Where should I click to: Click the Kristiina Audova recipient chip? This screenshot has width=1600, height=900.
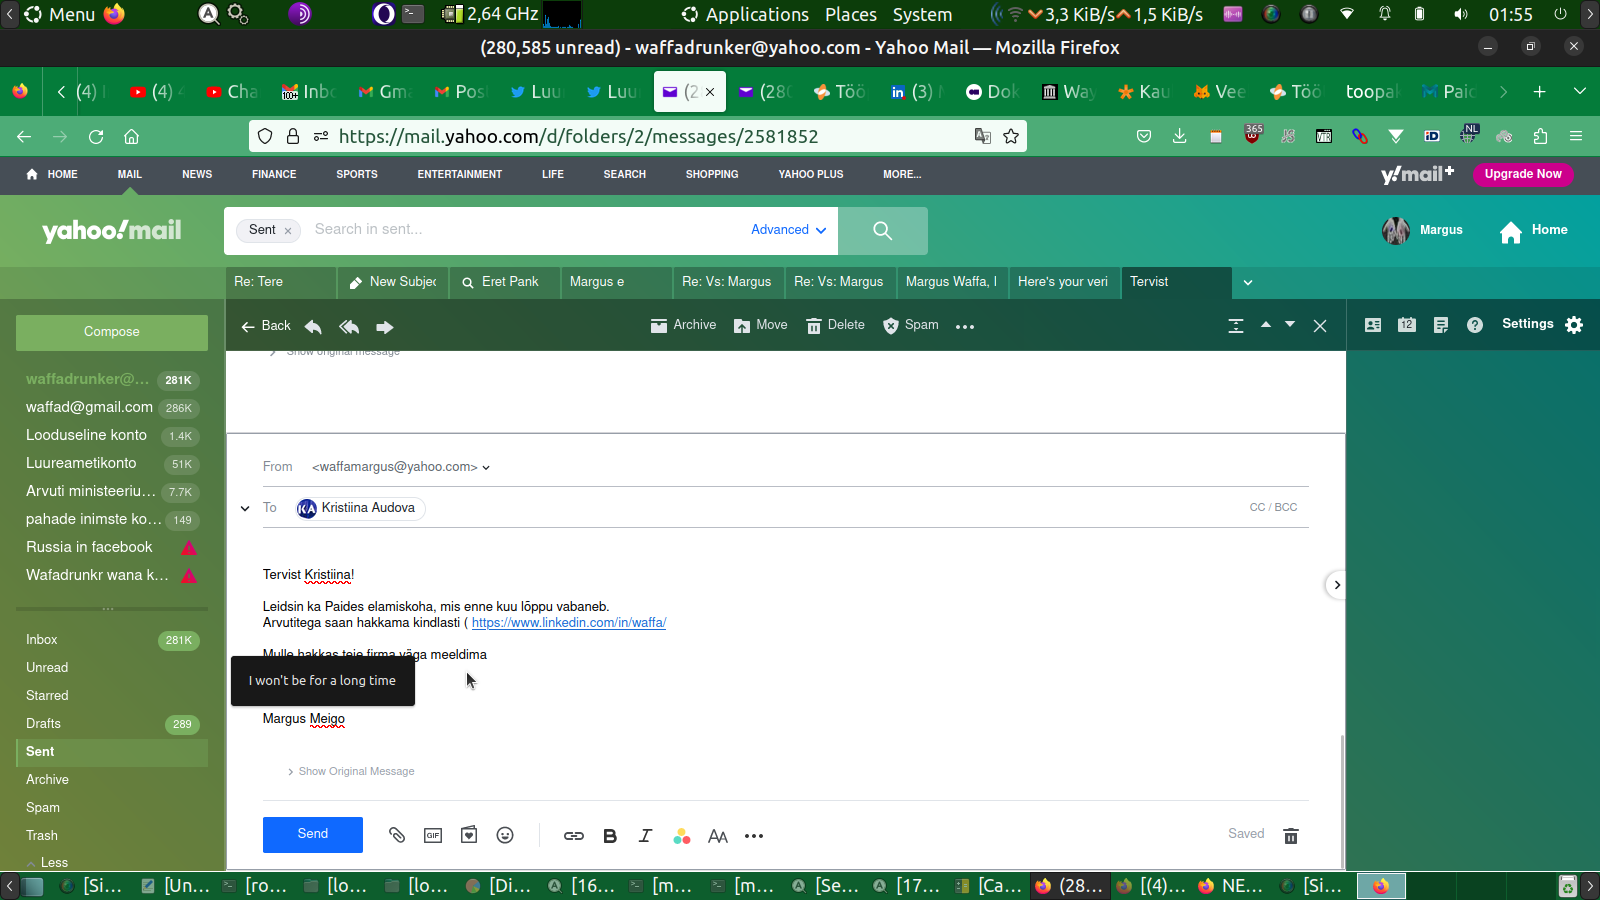coord(360,508)
